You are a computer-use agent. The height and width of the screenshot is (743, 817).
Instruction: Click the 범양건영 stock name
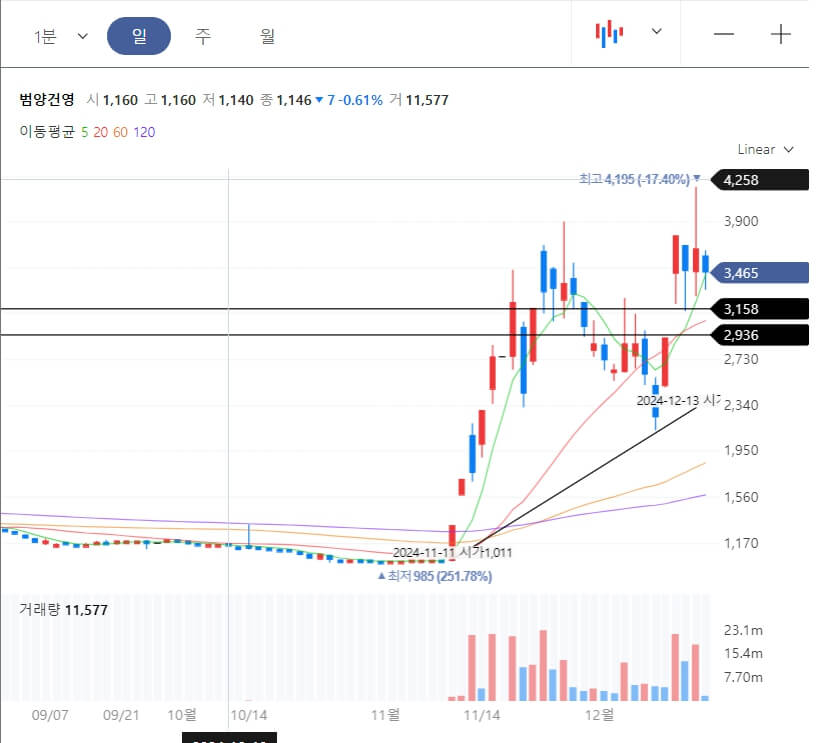[x=47, y=100]
